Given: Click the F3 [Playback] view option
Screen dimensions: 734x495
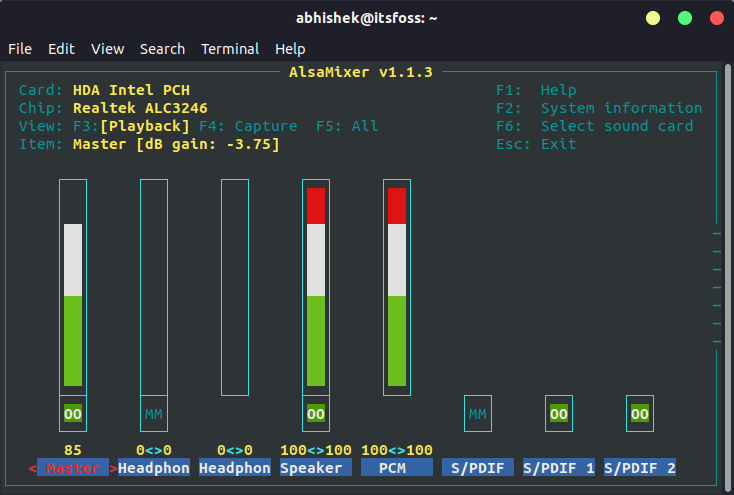Looking at the screenshot, I should (132, 126).
